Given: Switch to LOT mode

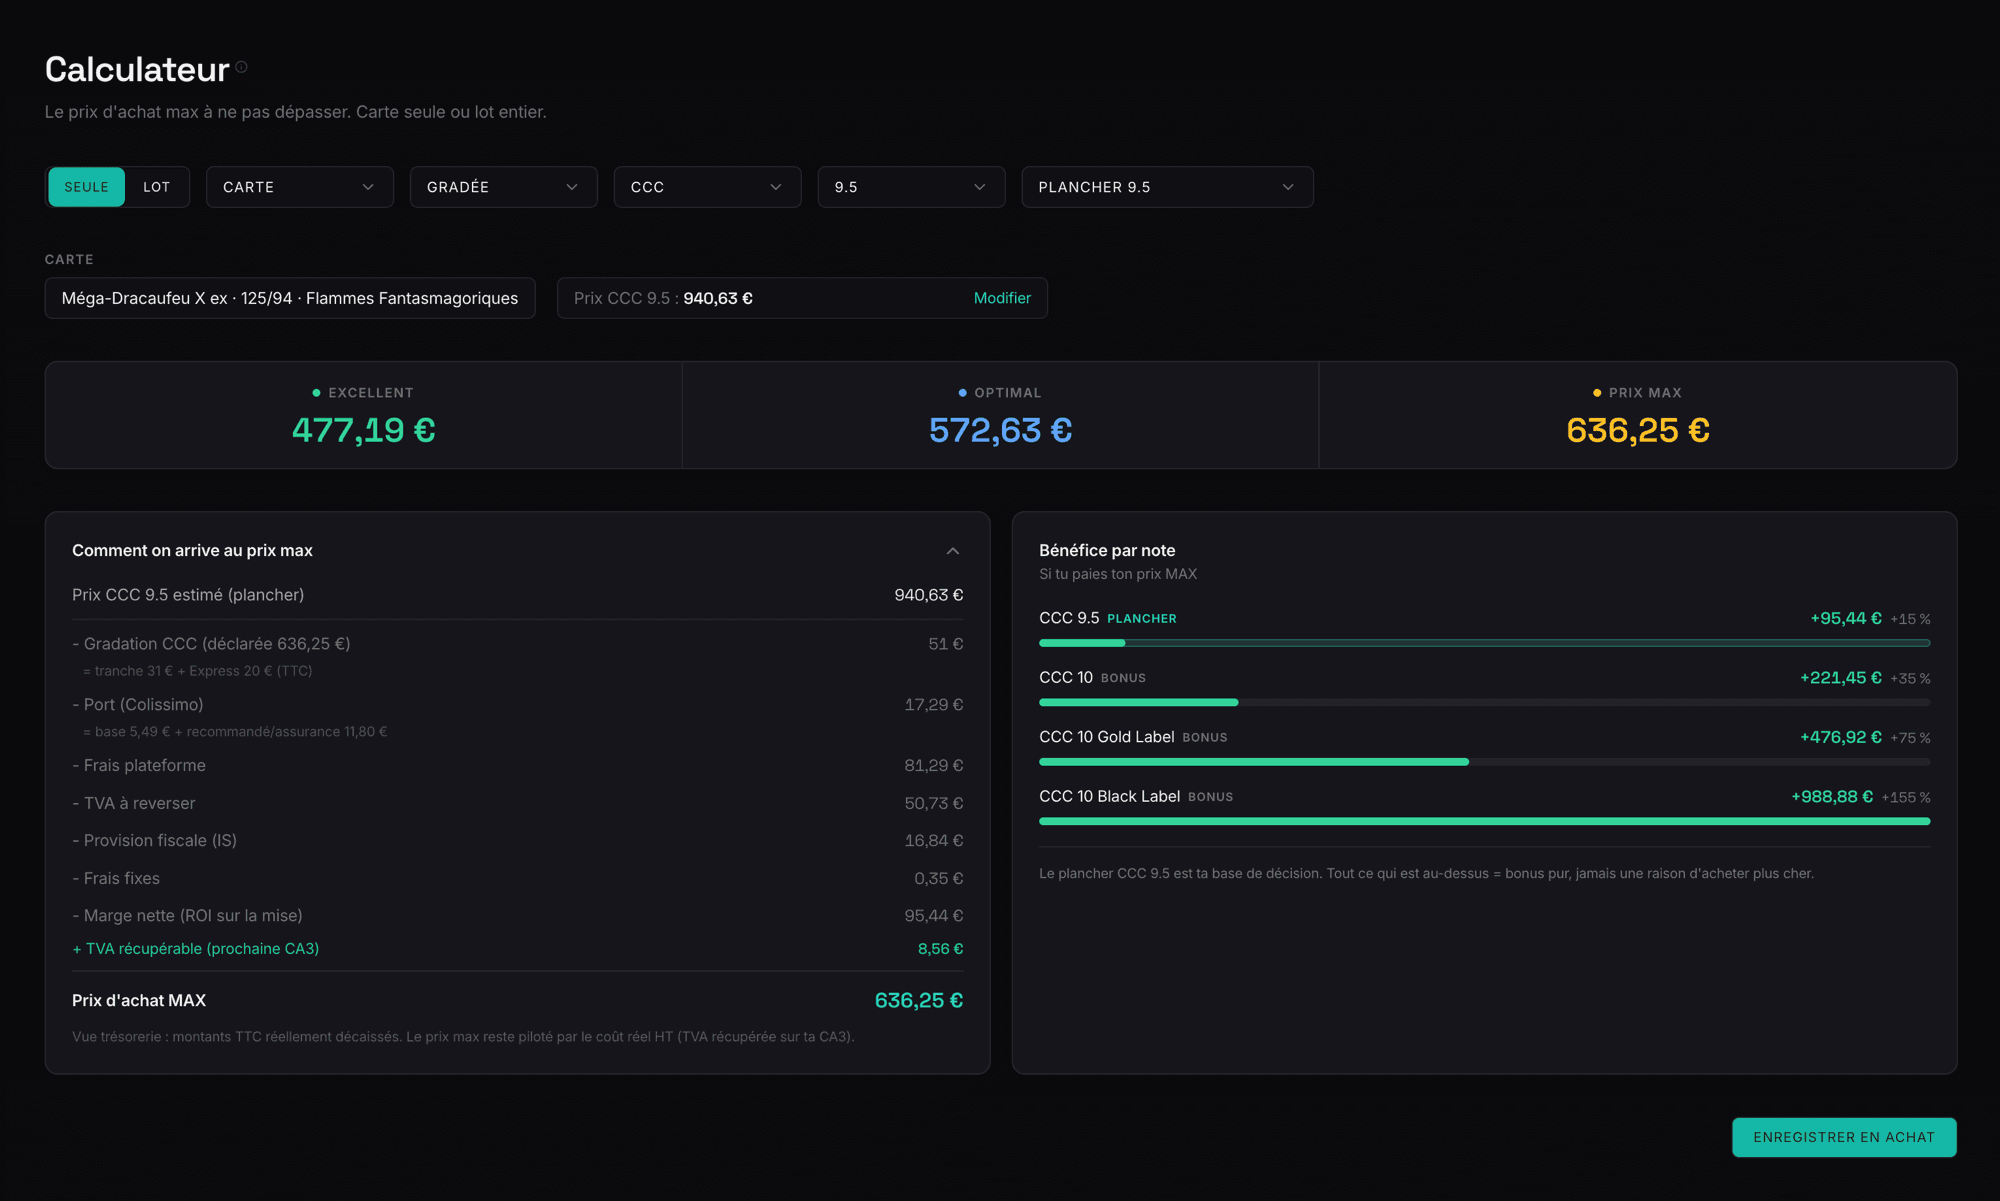Looking at the screenshot, I should point(156,187).
